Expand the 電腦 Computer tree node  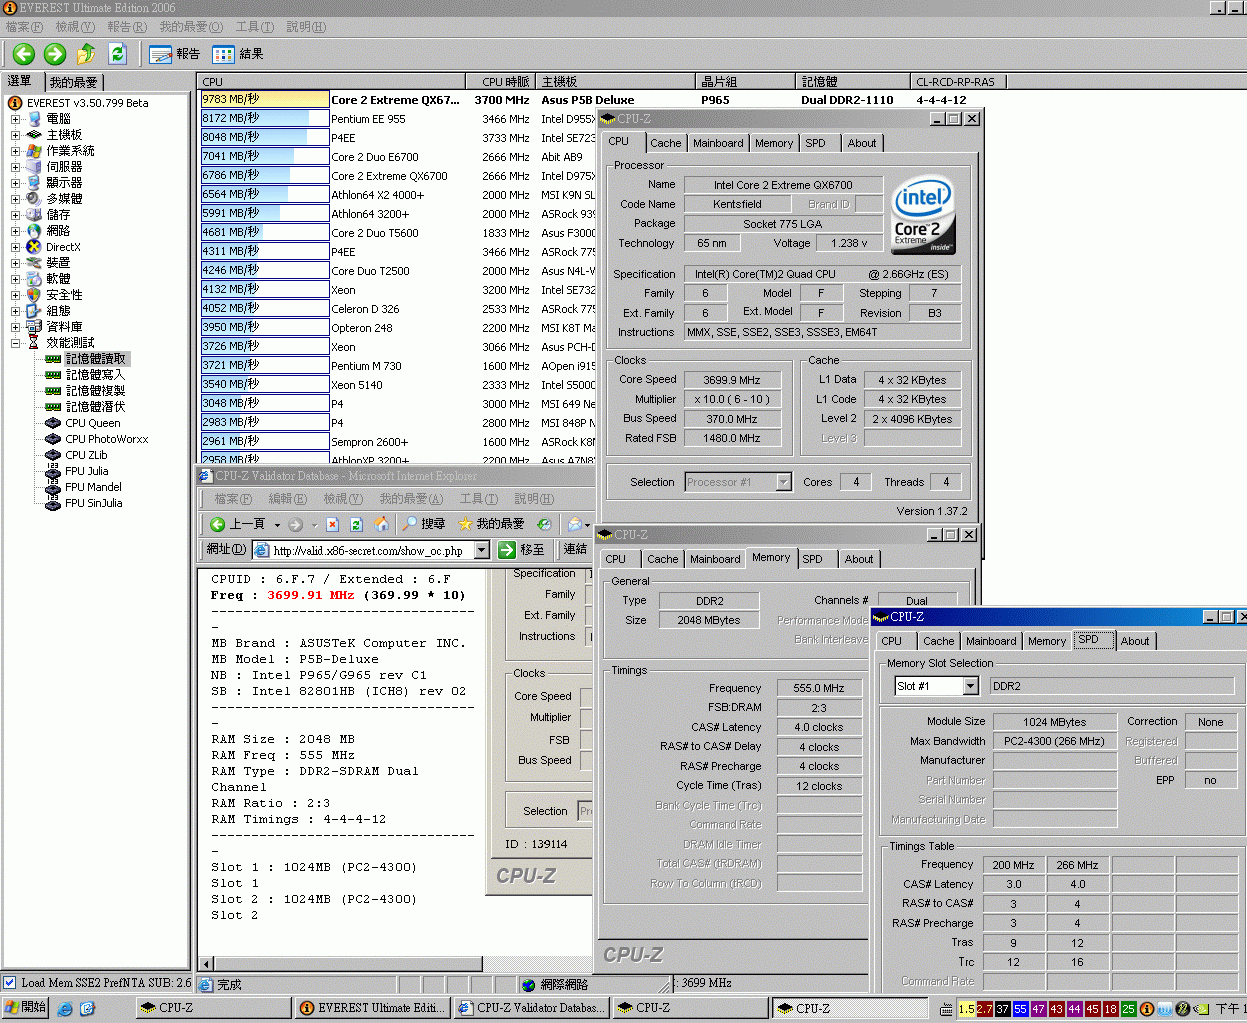[16, 119]
